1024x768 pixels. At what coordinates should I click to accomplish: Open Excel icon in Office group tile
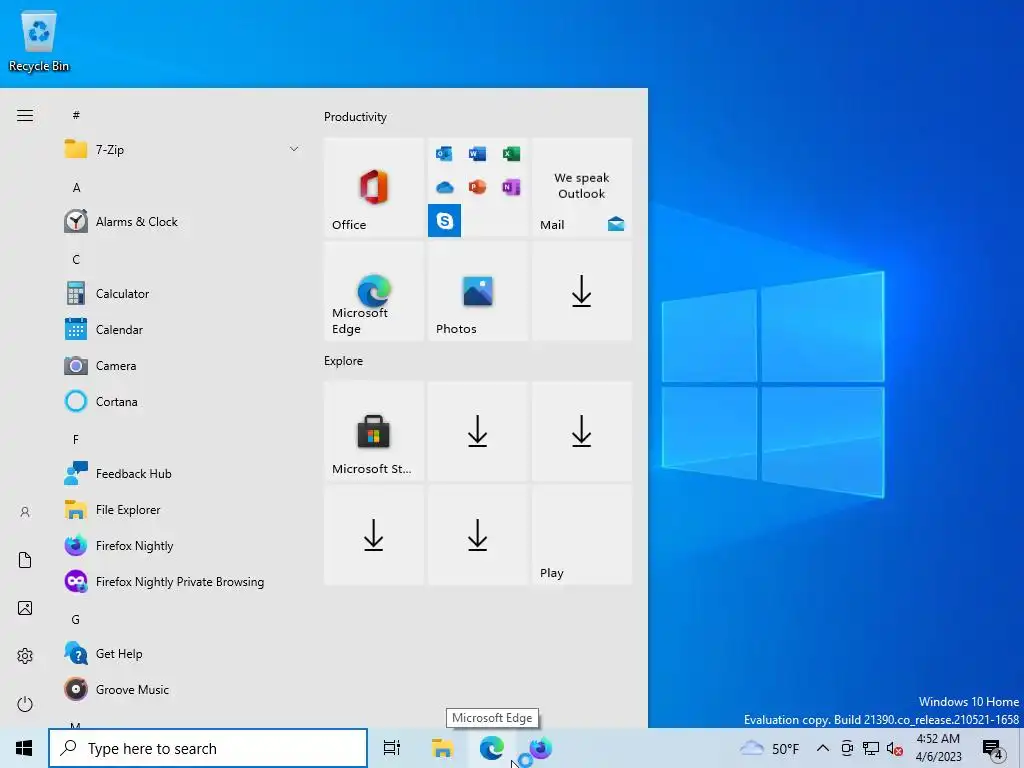(x=511, y=154)
